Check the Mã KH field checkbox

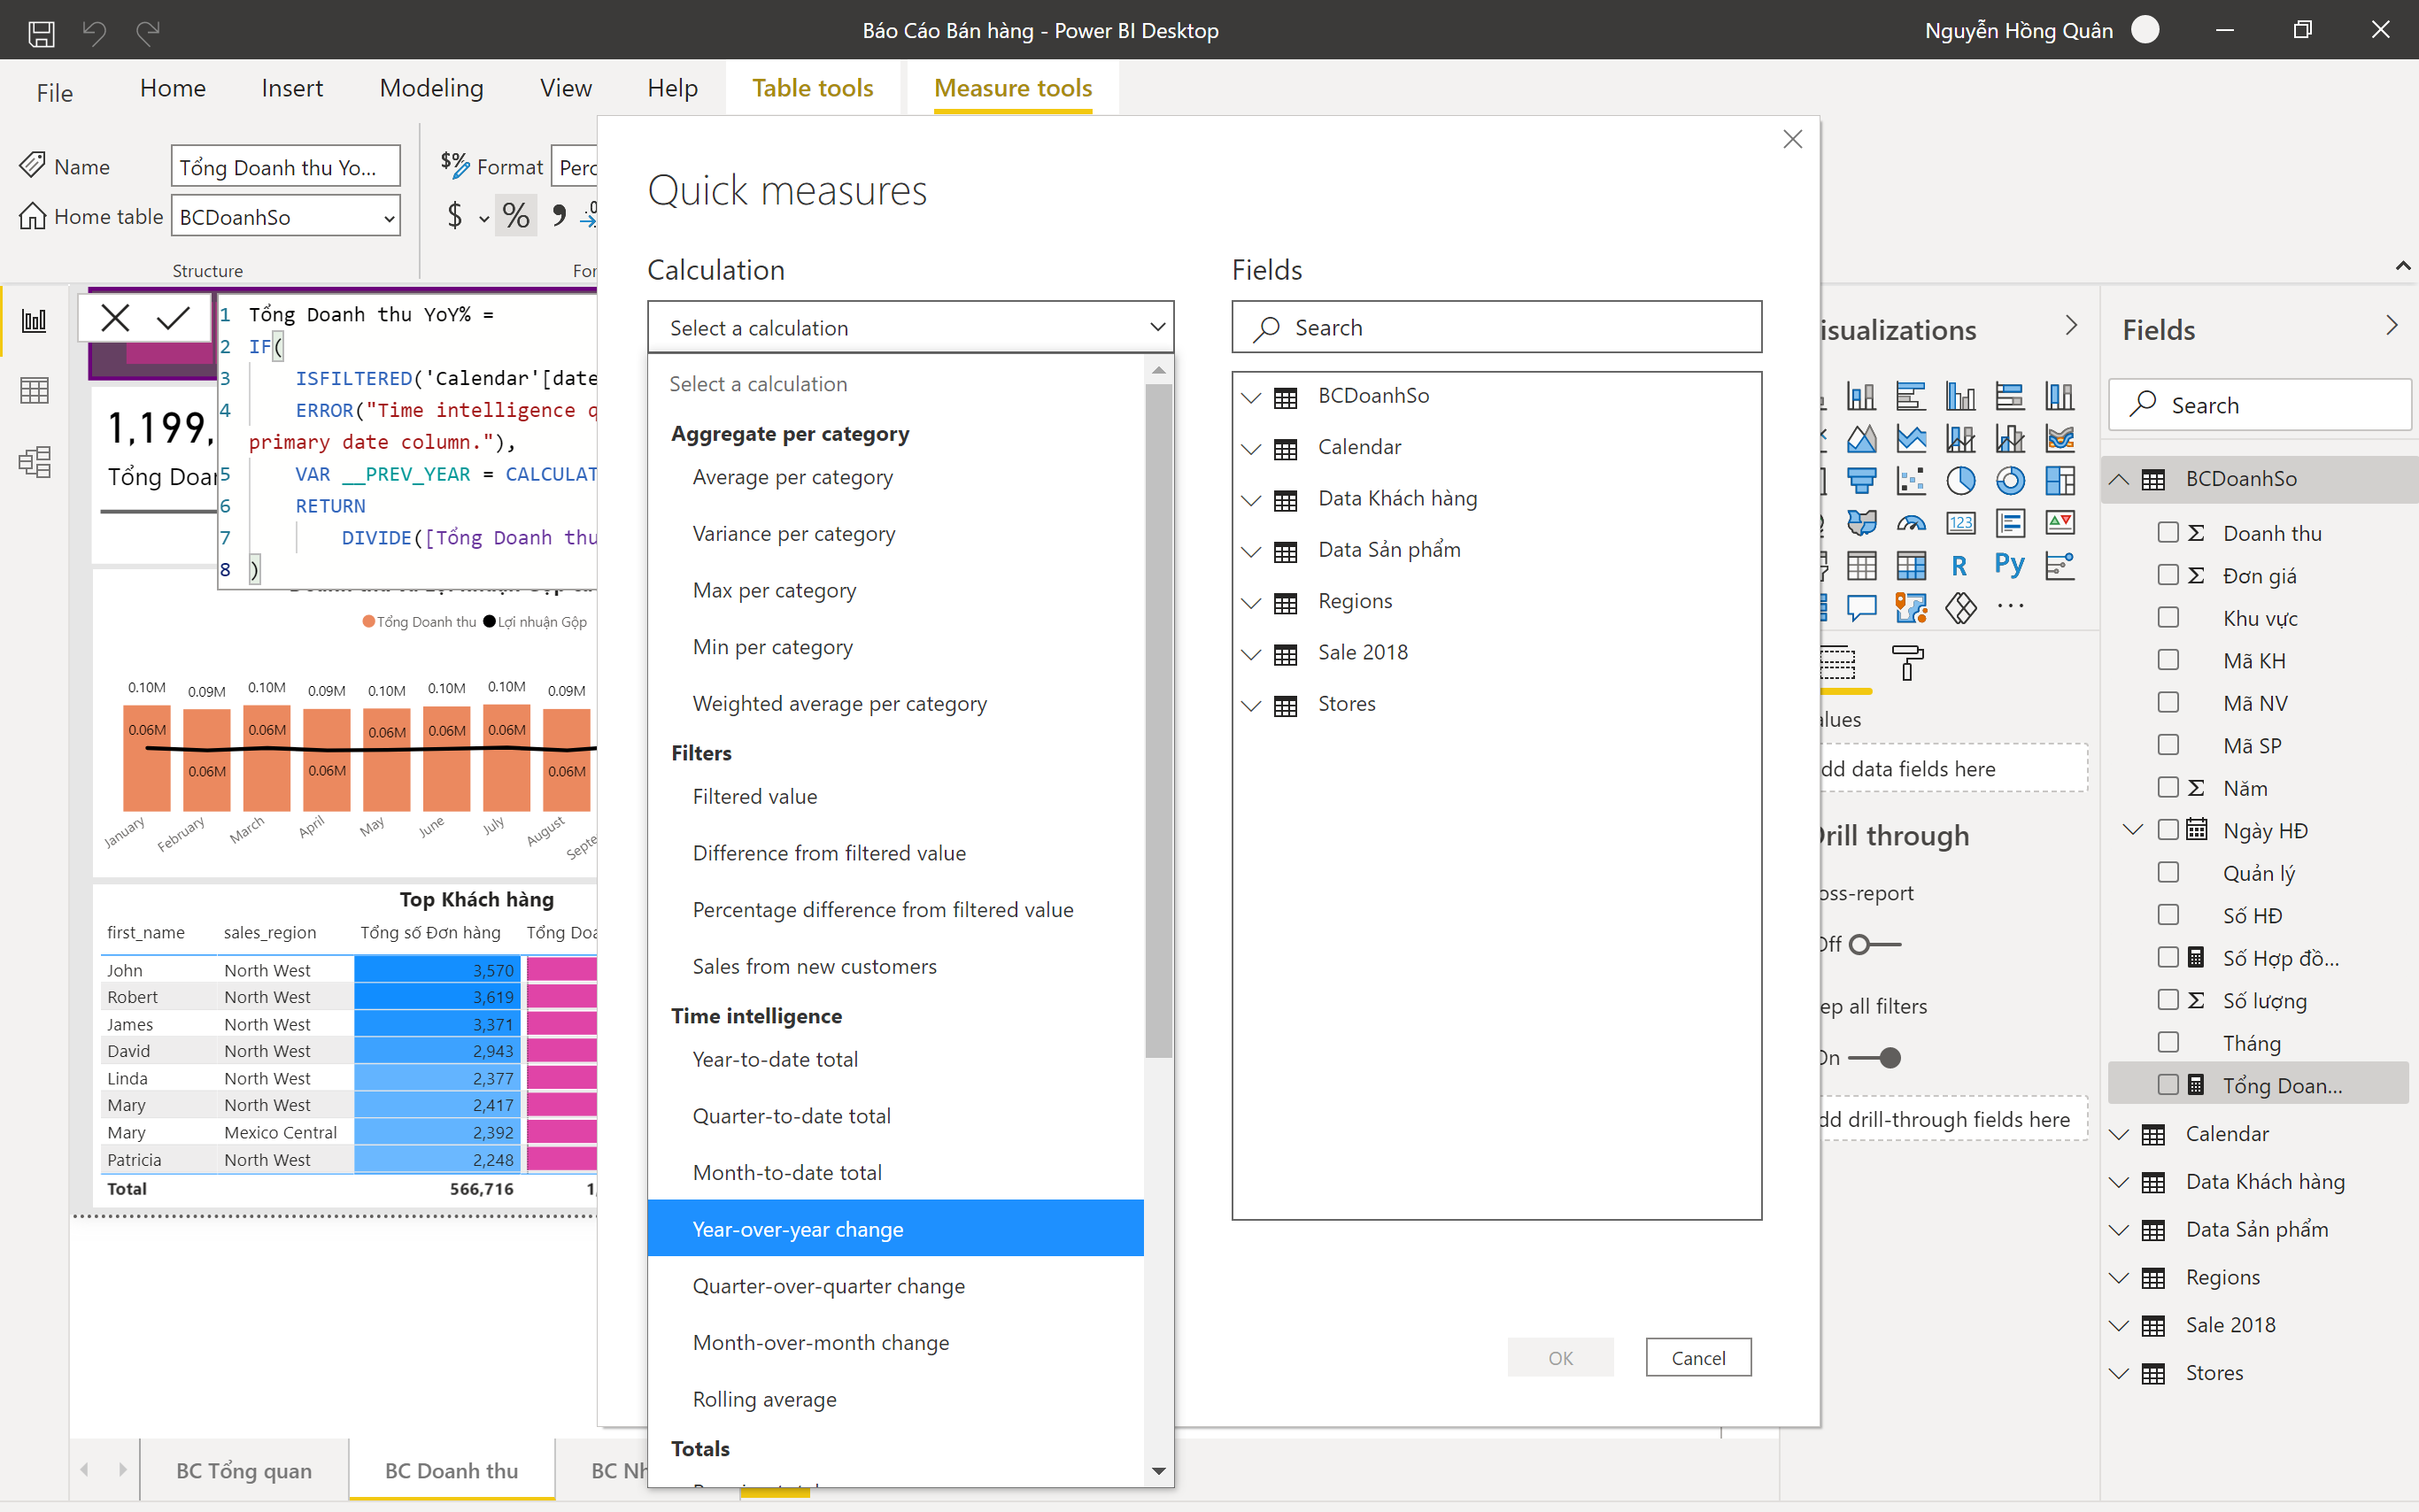[2168, 660]
